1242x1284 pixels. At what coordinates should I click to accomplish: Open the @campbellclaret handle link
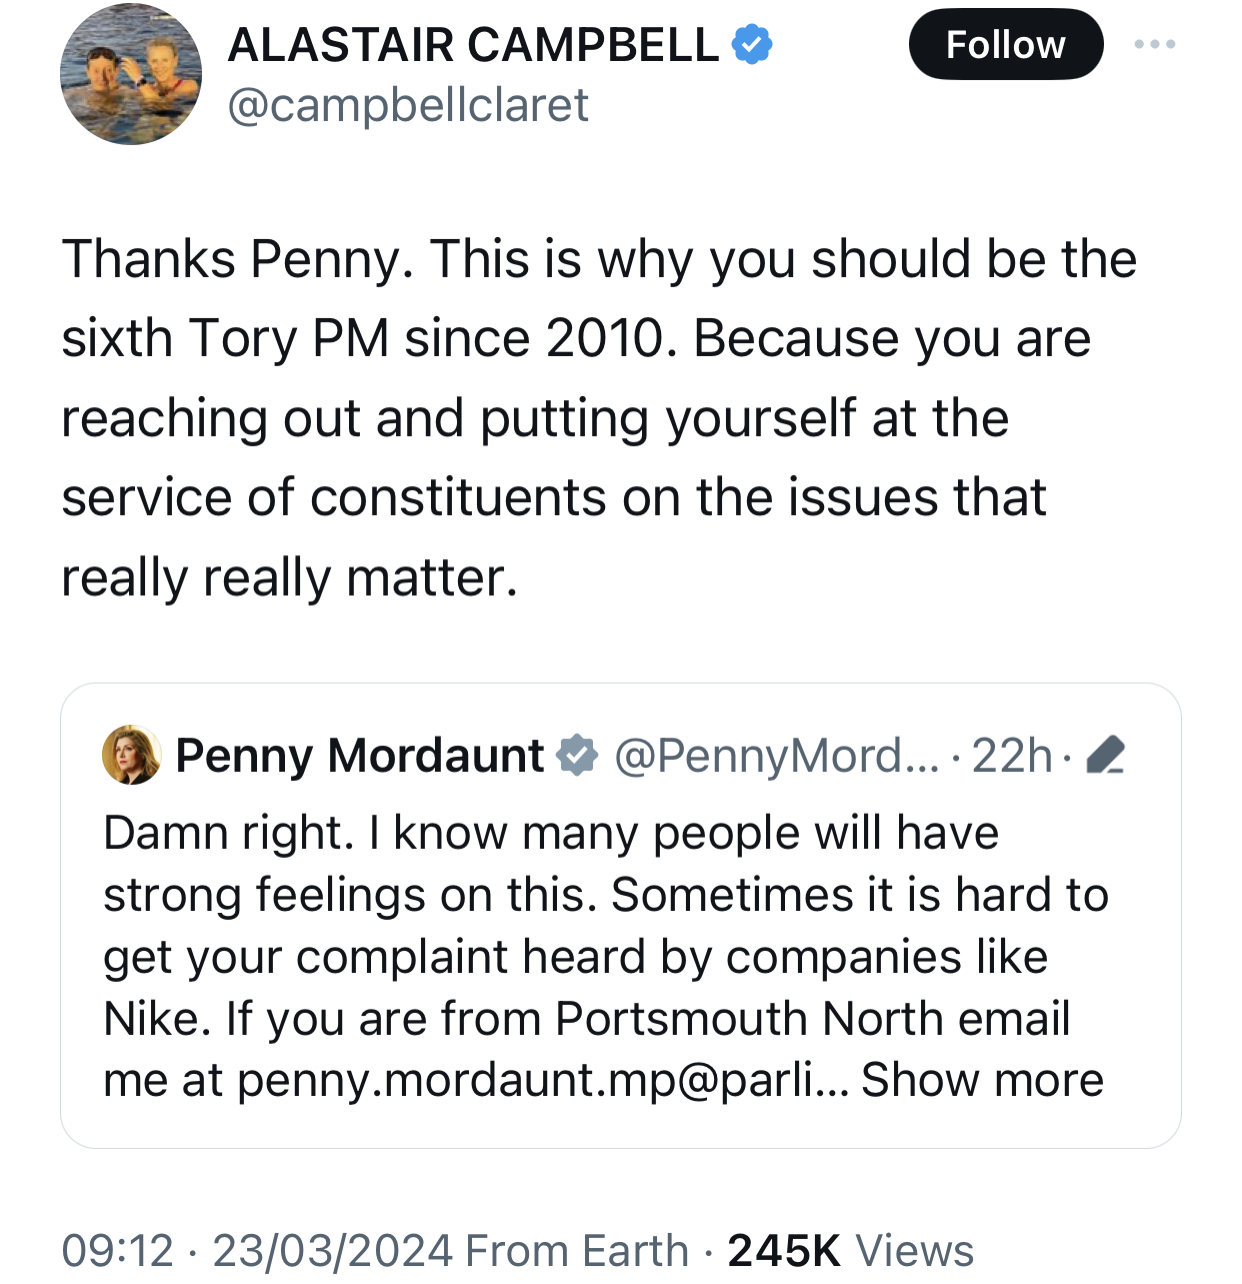pos(408,105)
